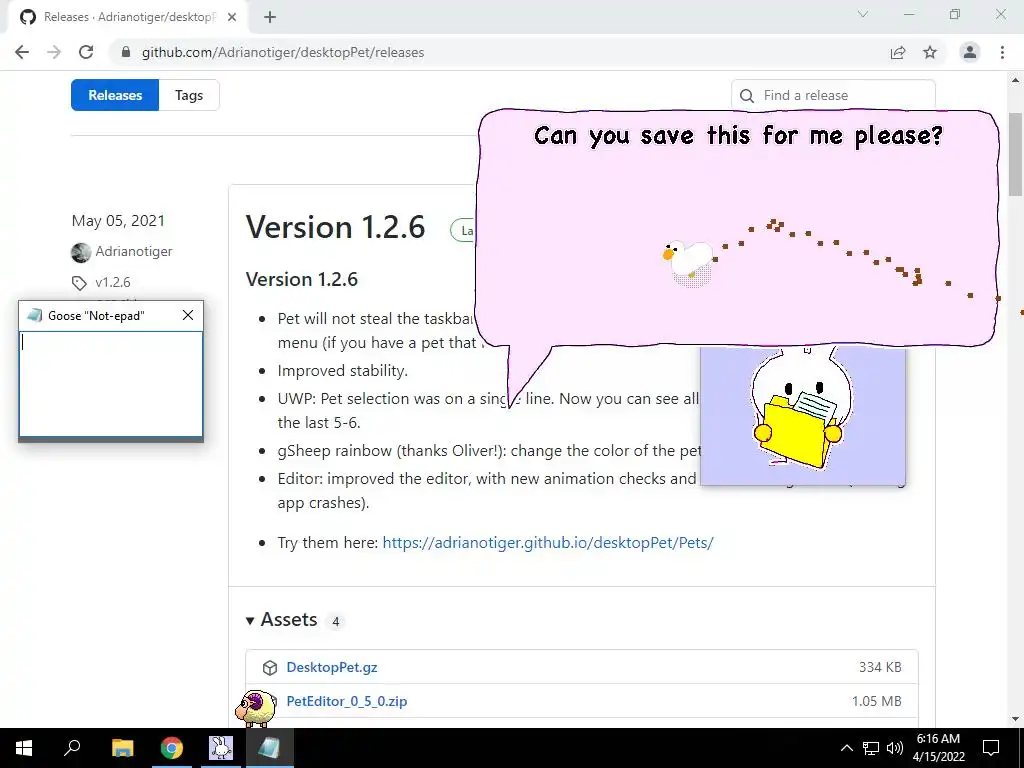Click the rabbit holding the yellow folder
This screenshot has height=768, width=1024.
click(801, 410)
